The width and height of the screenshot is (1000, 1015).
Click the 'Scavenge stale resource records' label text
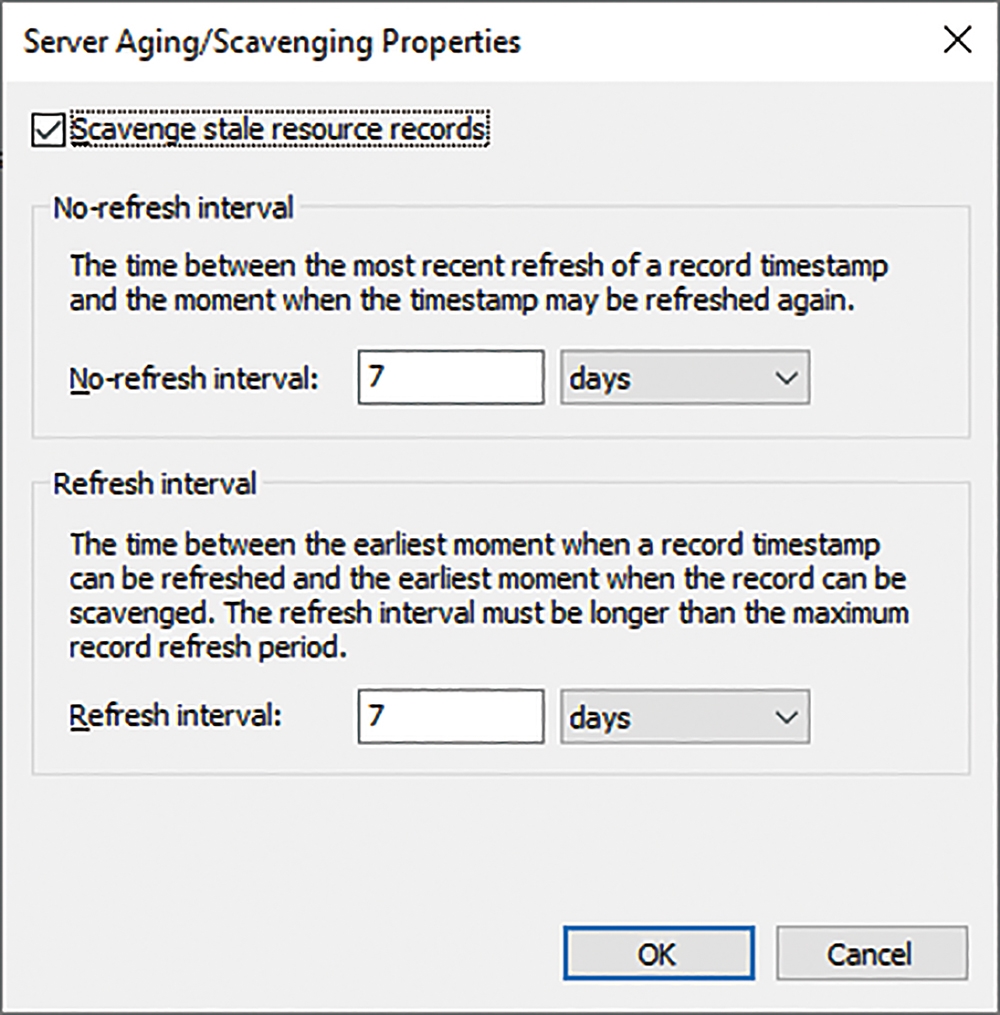pyautogui.click(x=278, y=129)
